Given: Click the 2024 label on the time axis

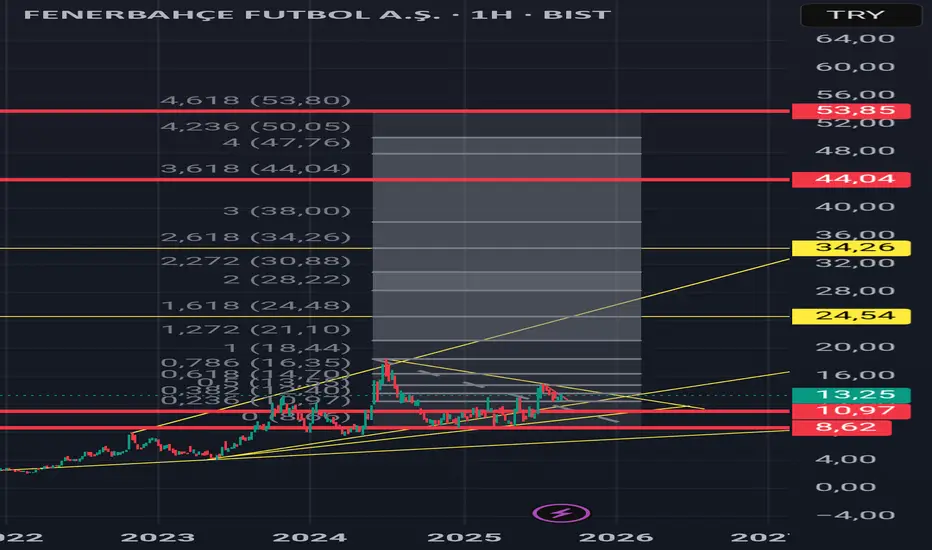Looking at the screenshot, I should pos(310,538).
